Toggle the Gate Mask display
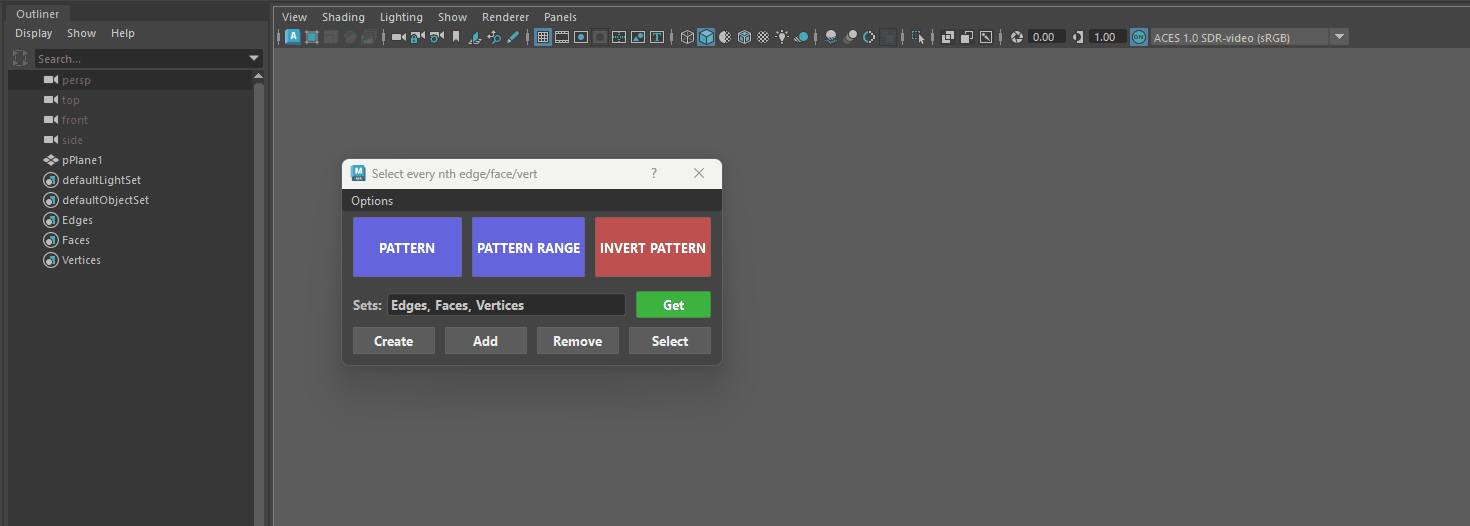The width and height of the screenshot is (1470, 526). (600, 37)
